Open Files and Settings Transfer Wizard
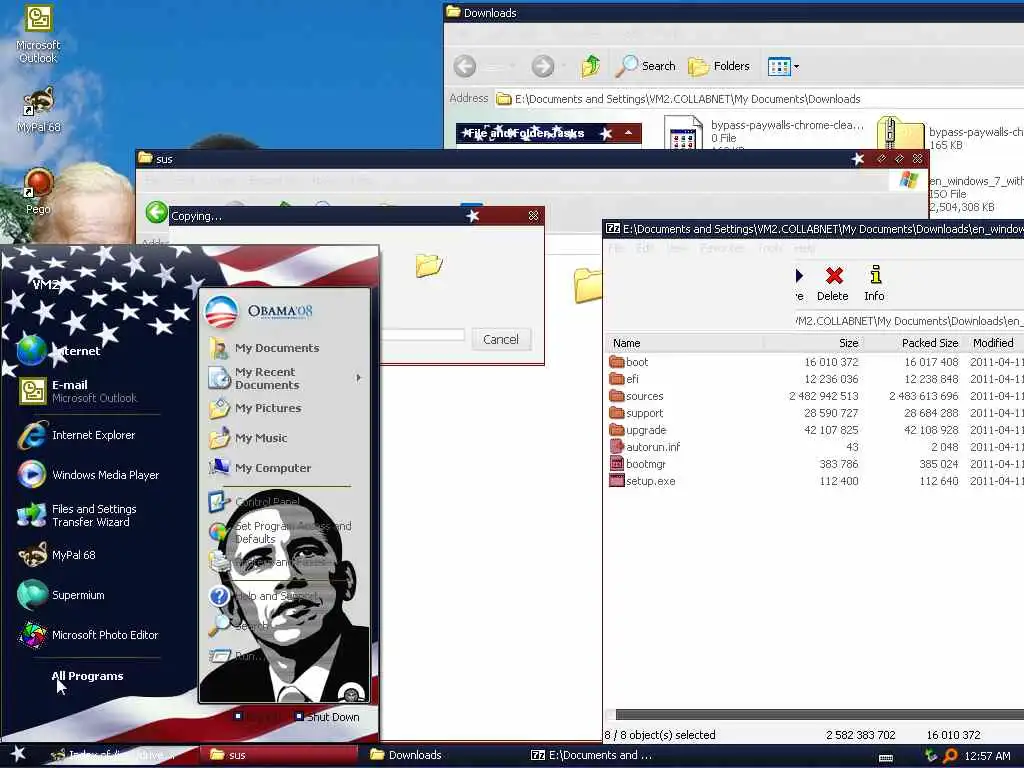 tap(77, 515)
